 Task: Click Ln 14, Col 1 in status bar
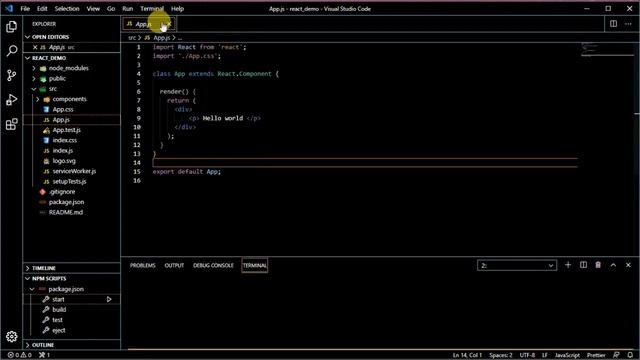tap(467, 355)
